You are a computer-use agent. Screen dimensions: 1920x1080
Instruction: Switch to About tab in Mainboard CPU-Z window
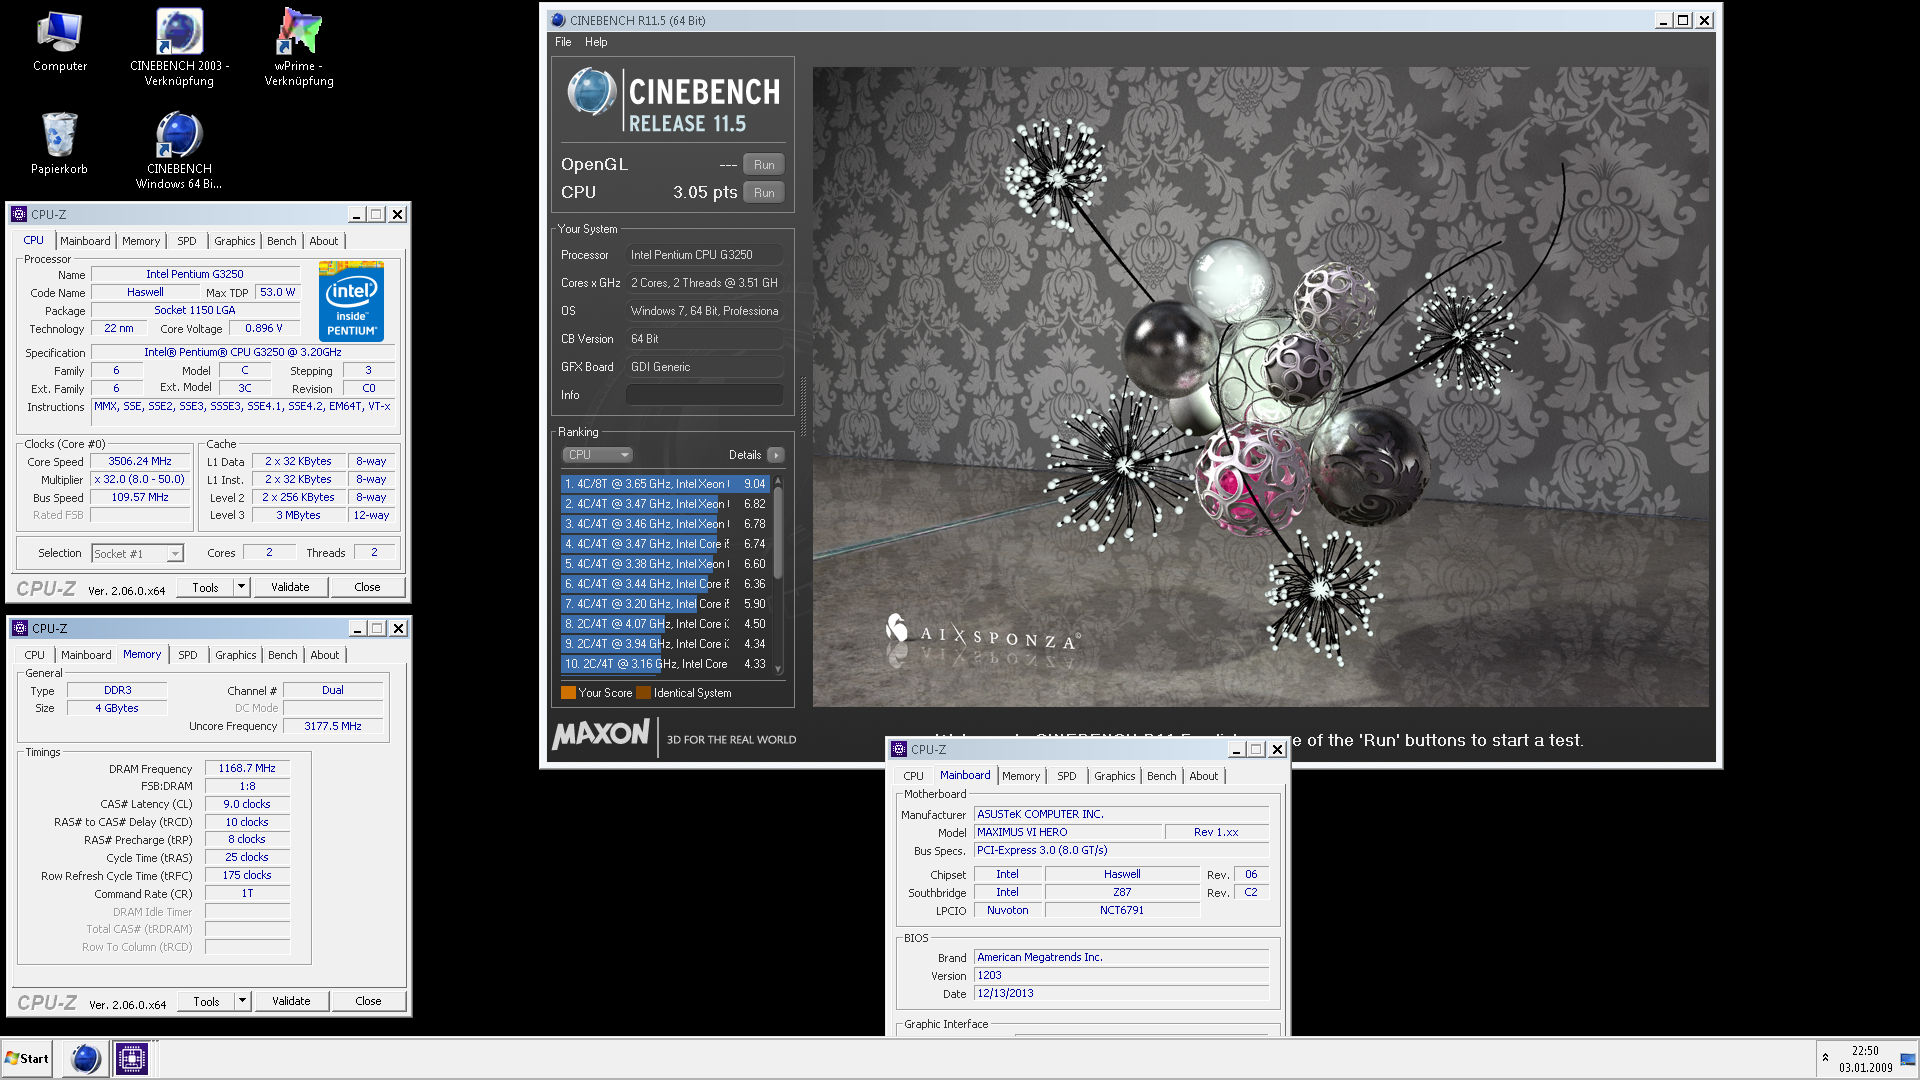(1204, 776)
